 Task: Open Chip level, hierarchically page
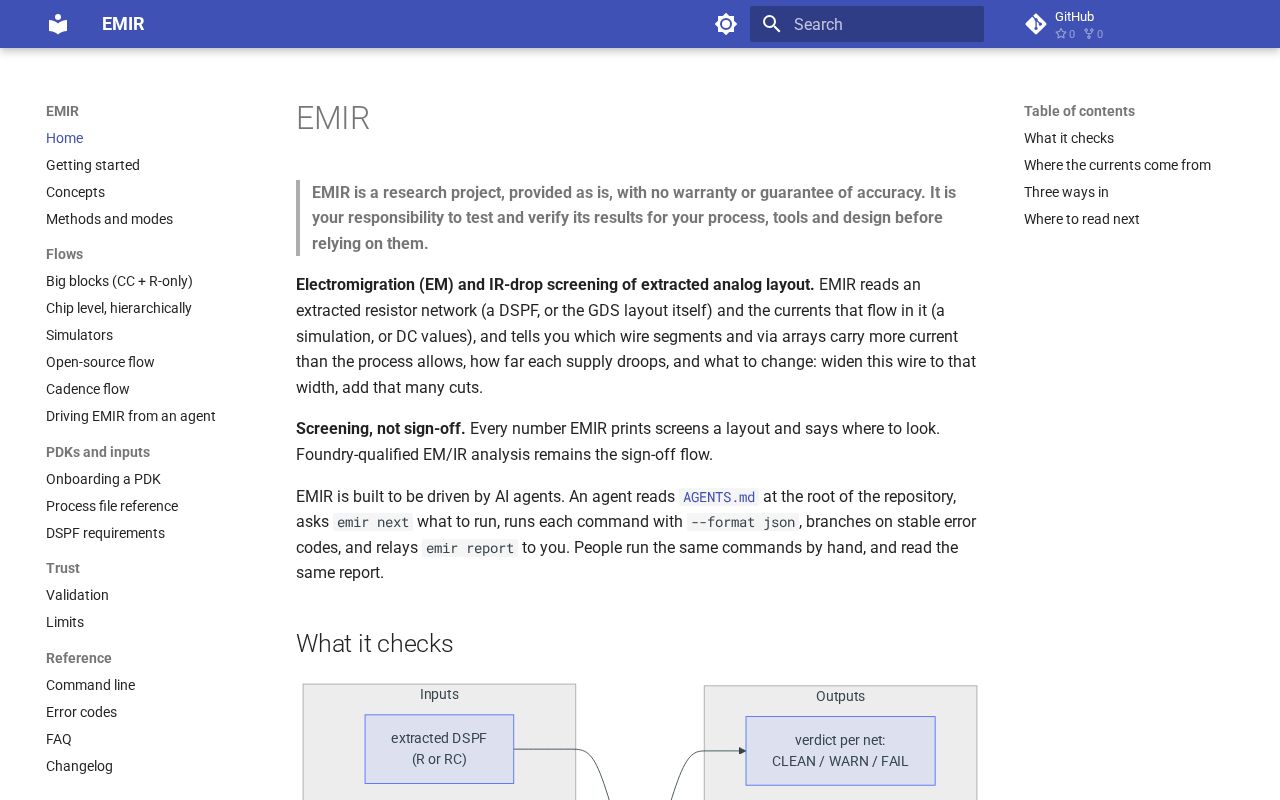click(x=119, y=308)
